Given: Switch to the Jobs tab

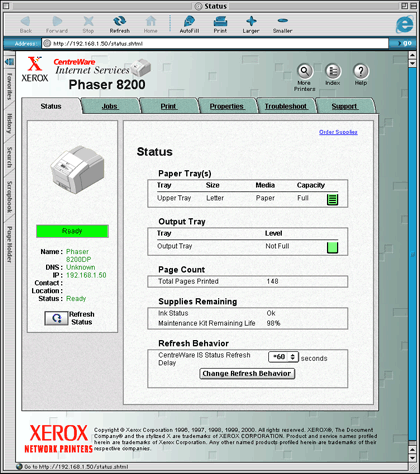Looking at the screenshot, I should 110,106.
